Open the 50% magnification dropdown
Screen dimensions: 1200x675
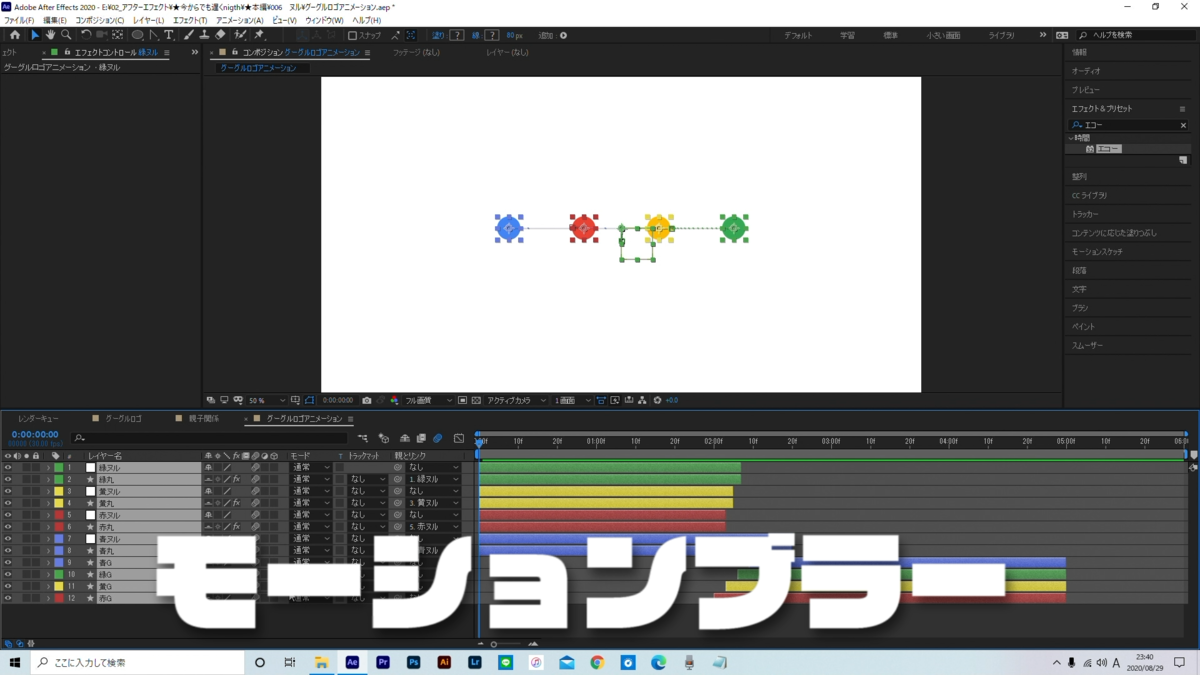[267, 400]
